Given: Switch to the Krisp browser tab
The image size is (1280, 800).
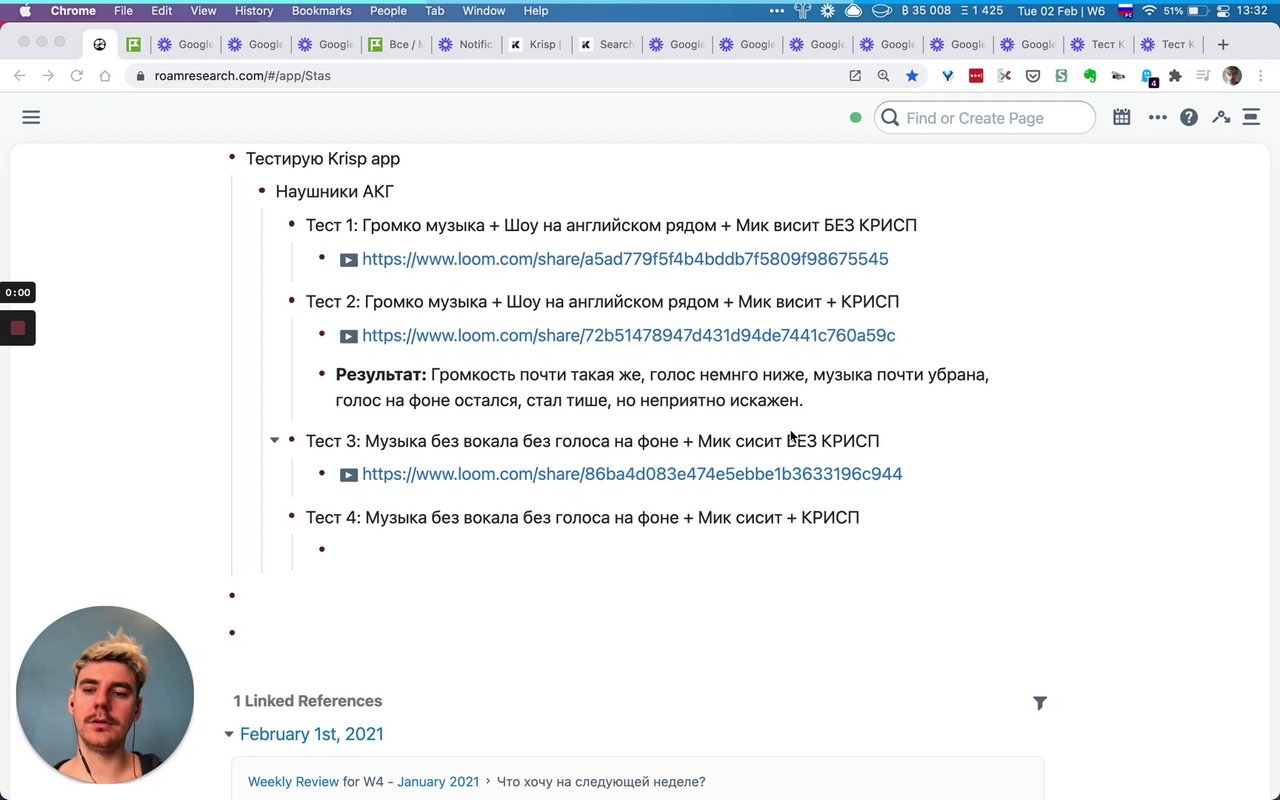Looking at the screenshot, I should pyautogui.click(x=535, y=44).
